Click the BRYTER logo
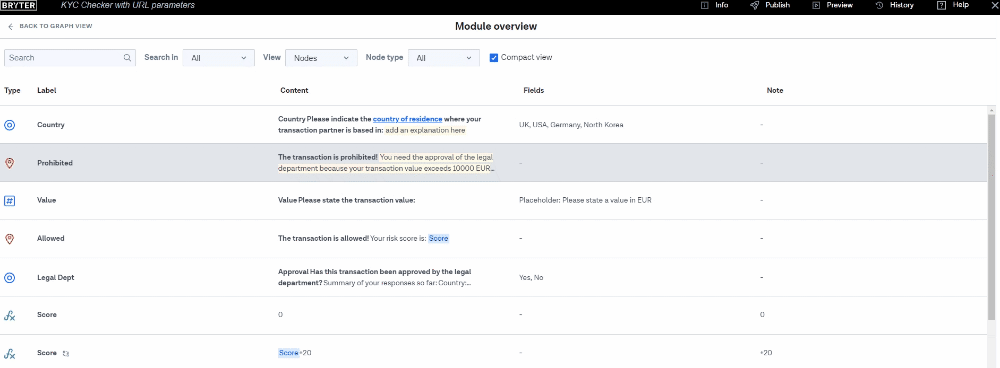The height and width of the screenshot is (368, 1000). 18,5
